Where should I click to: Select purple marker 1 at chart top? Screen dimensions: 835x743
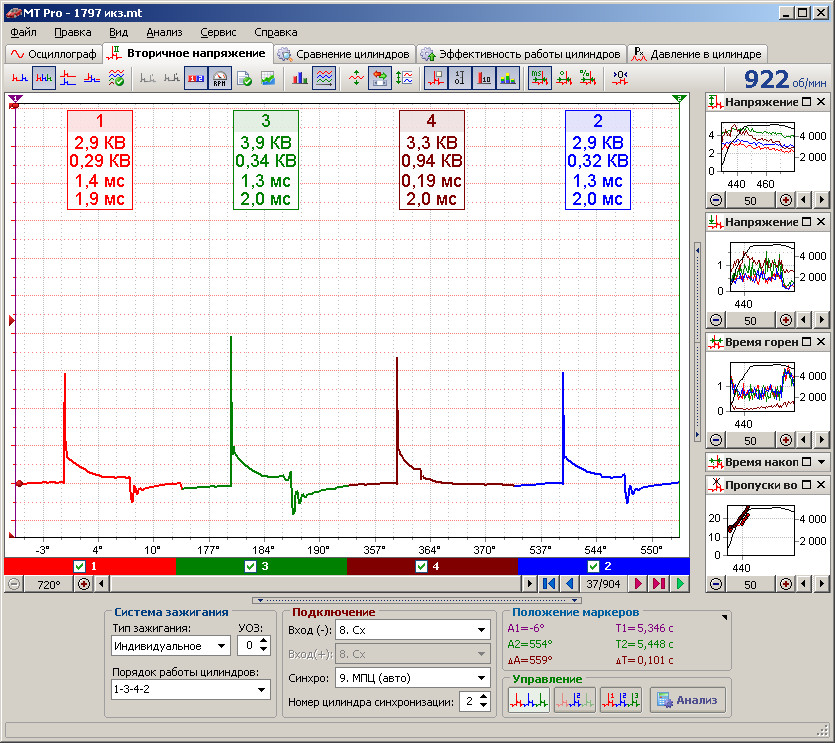[x=15, y=99]
